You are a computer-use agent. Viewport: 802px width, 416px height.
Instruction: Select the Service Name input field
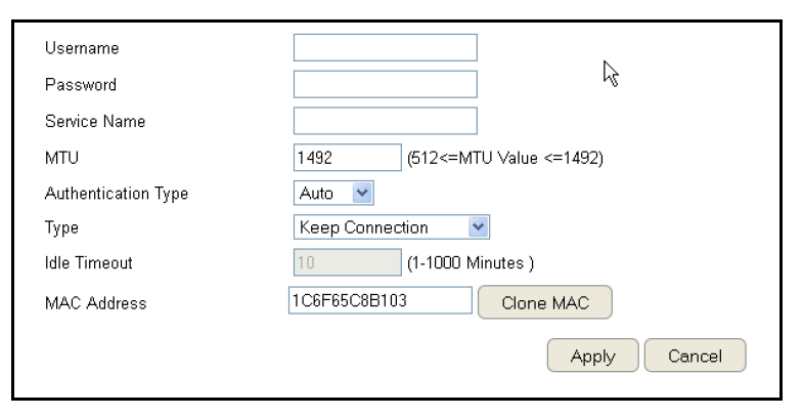point(385,121)
